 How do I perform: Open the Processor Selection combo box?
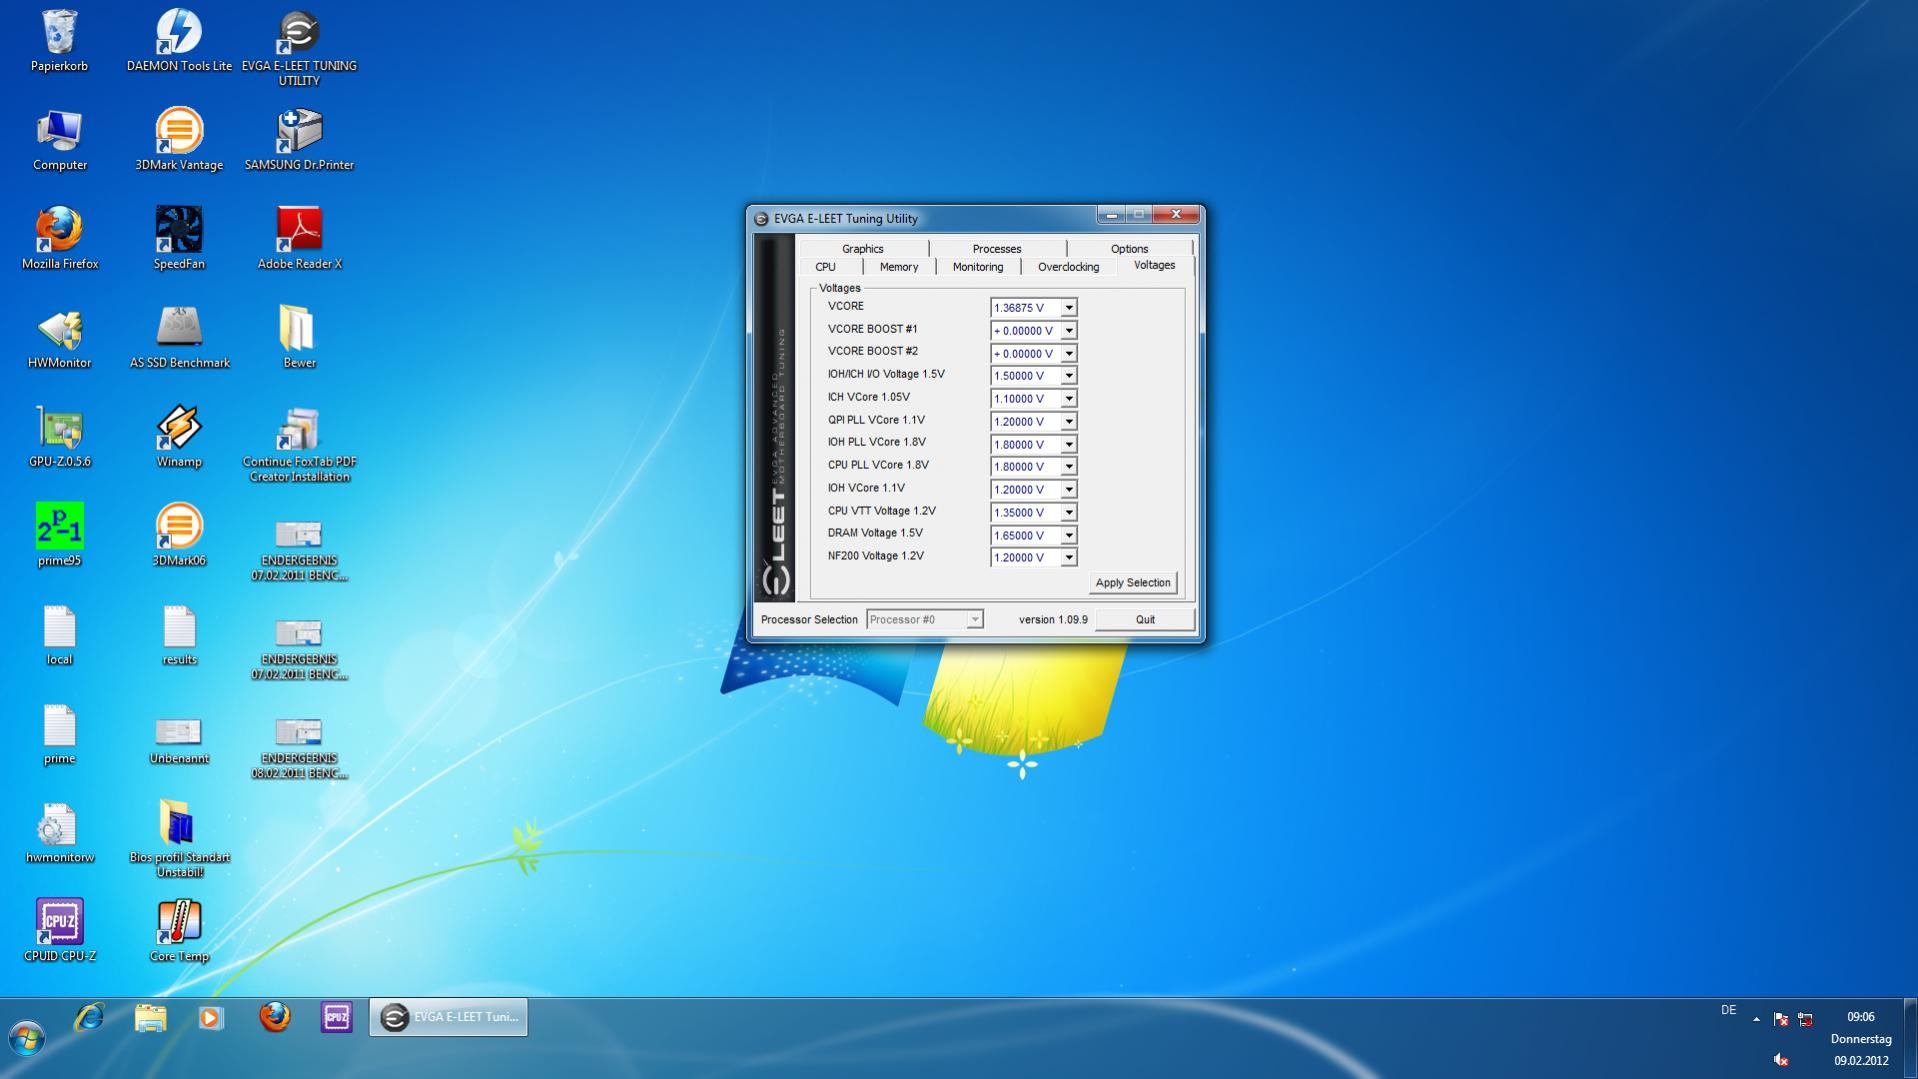pos(925,620)
